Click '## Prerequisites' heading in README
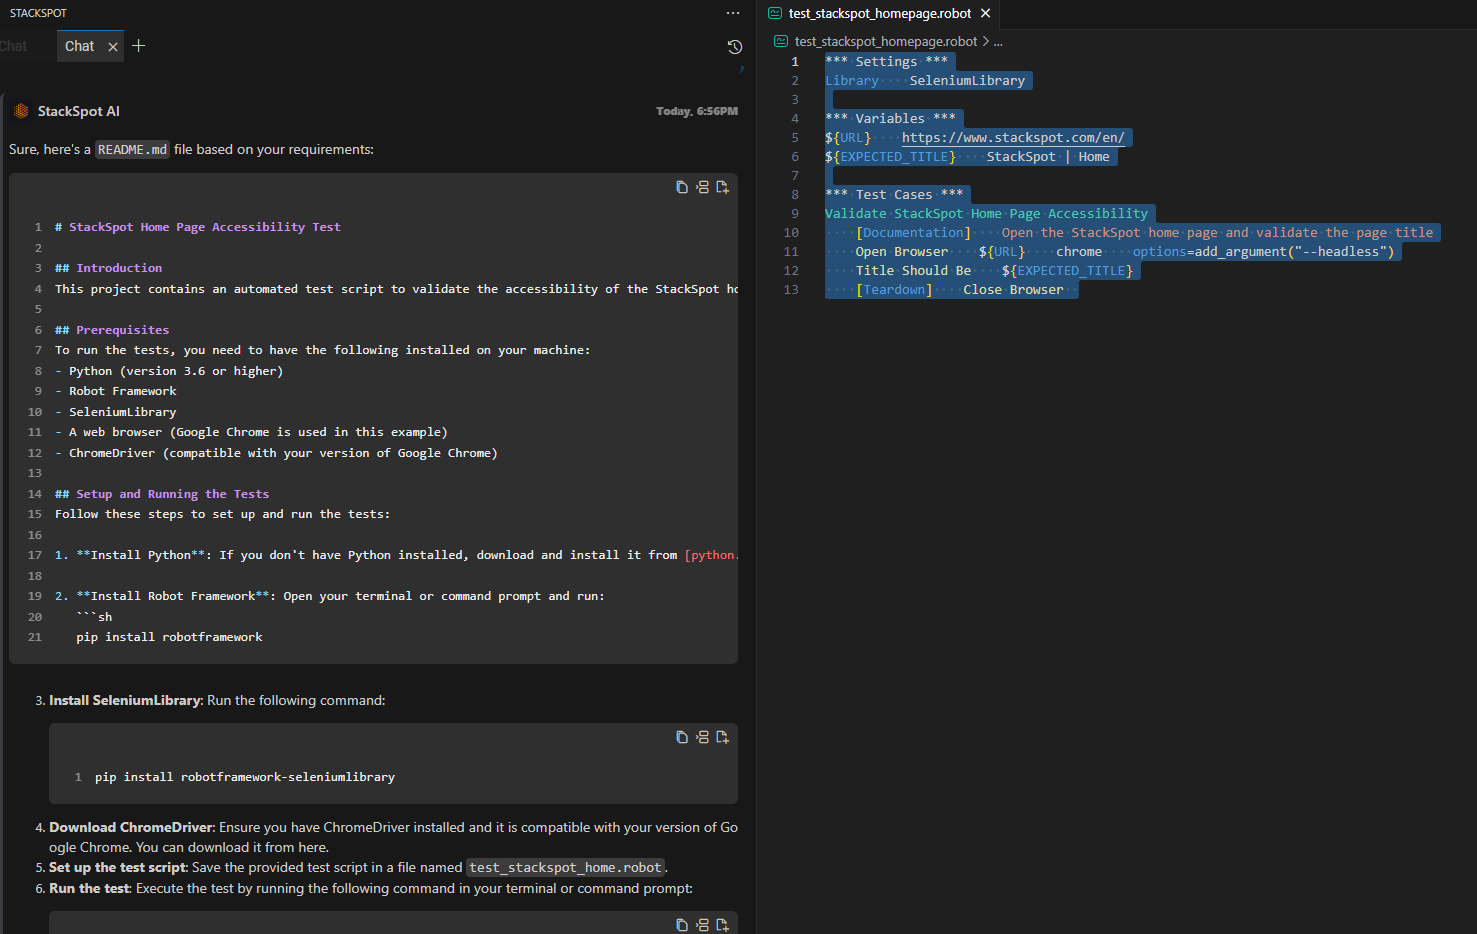 [112, 330]
